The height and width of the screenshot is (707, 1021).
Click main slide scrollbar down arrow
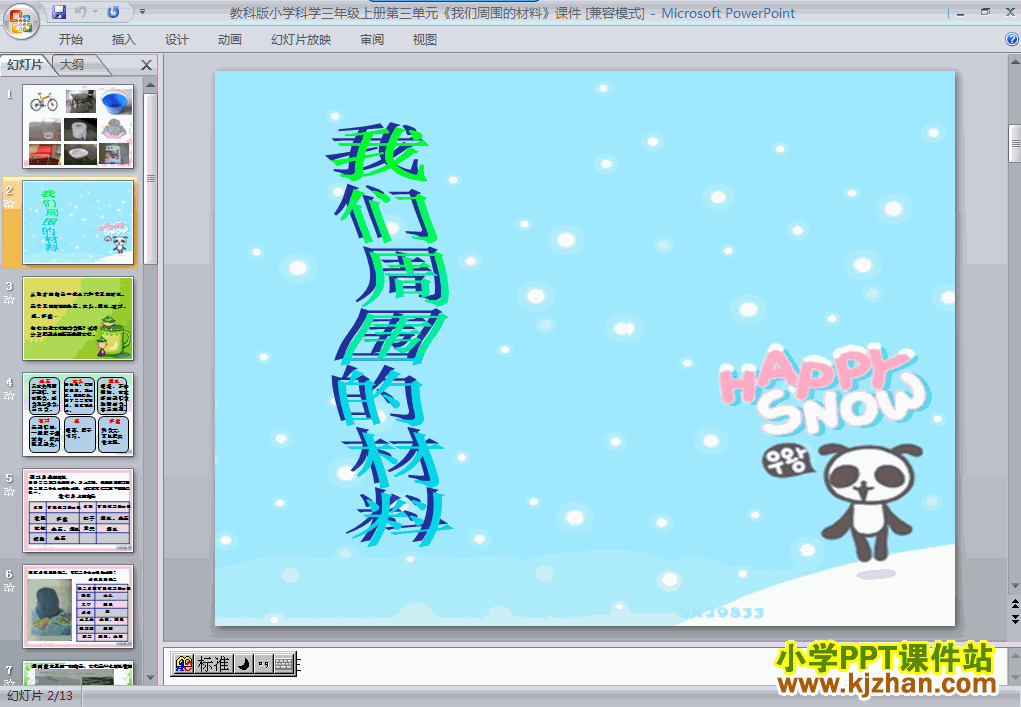1014,586
